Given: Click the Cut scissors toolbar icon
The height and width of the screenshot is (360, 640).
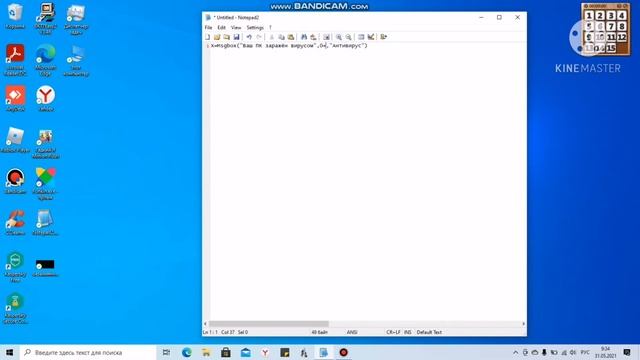Looking at the screenshot, I should tap(271, 37).
